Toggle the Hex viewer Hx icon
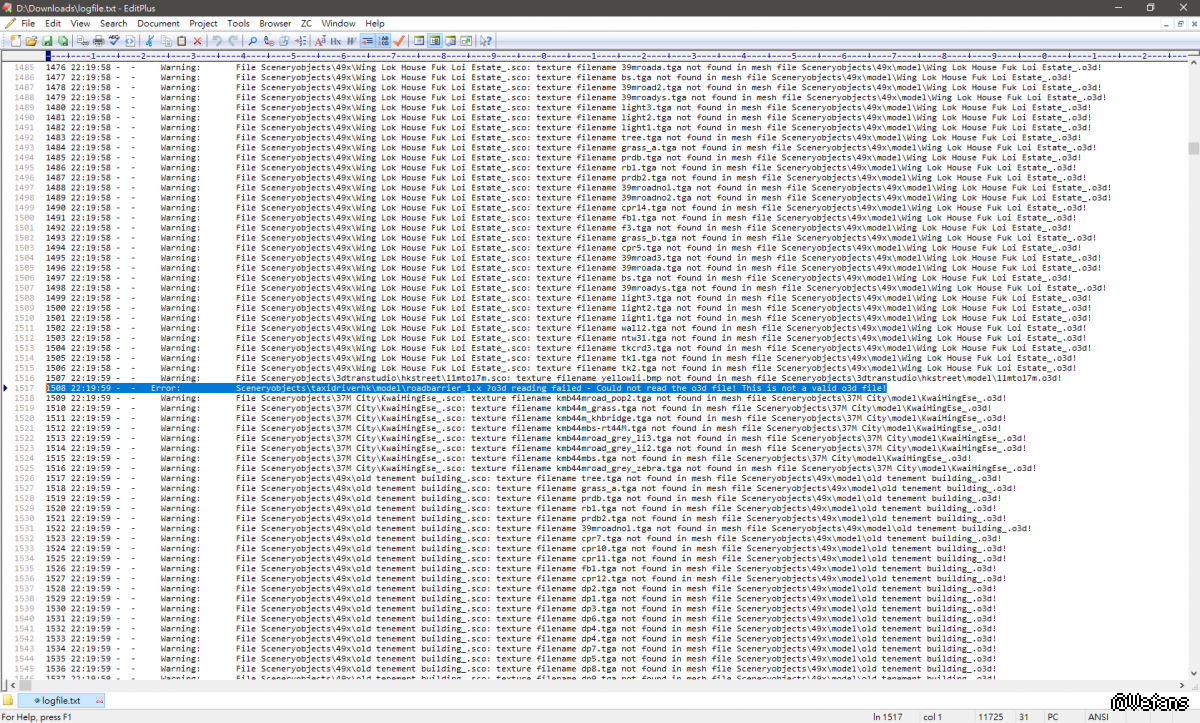Image resolution: width=1200 pixels, height=723 pixels. coord(336,40)
